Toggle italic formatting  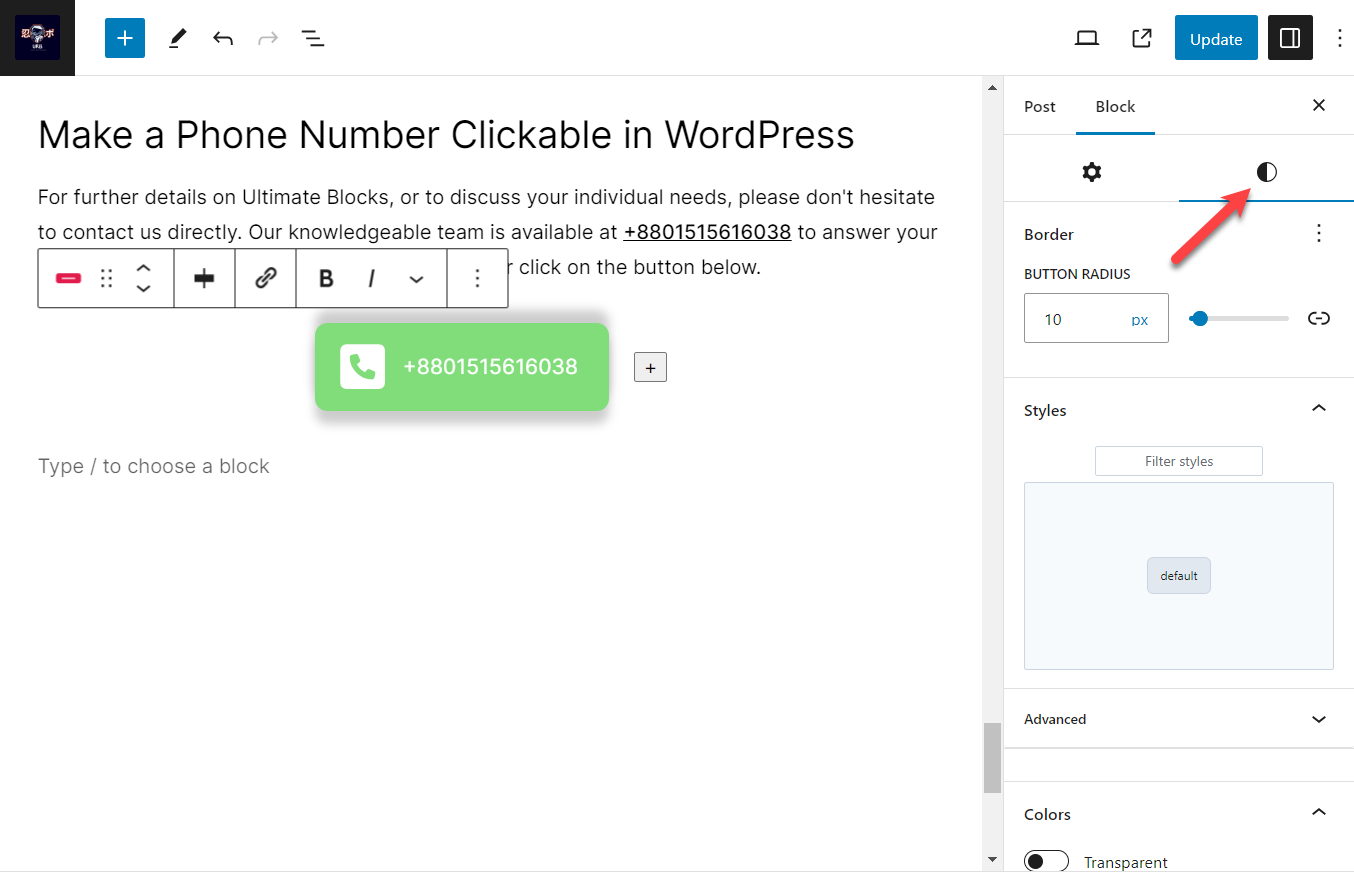371,278
